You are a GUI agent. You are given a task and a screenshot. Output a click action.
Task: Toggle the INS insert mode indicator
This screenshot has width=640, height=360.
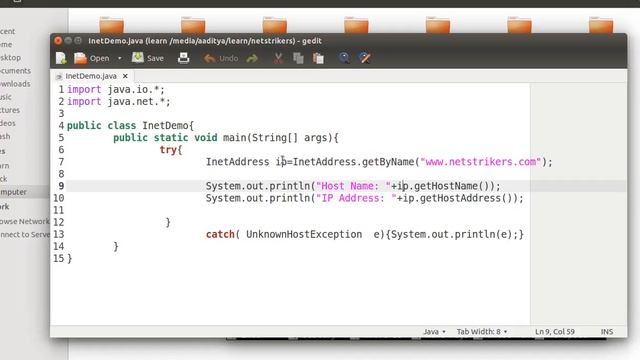click(x=607, y=331)
